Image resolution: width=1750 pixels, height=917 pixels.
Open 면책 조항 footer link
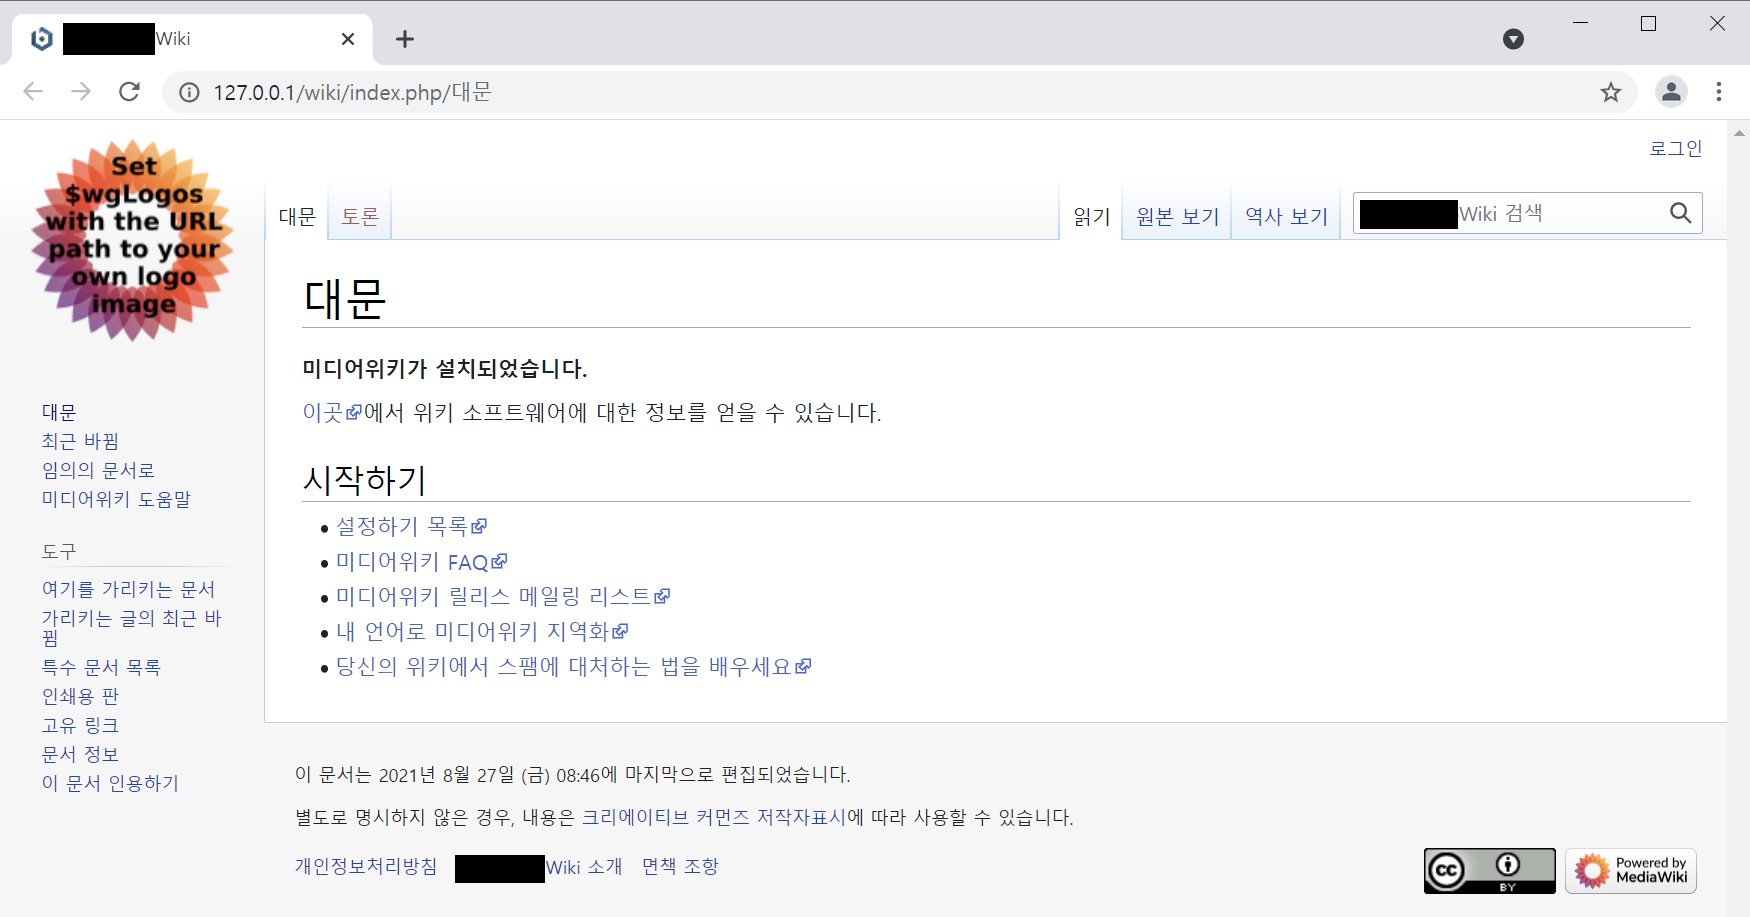click(x=680, y=866)
